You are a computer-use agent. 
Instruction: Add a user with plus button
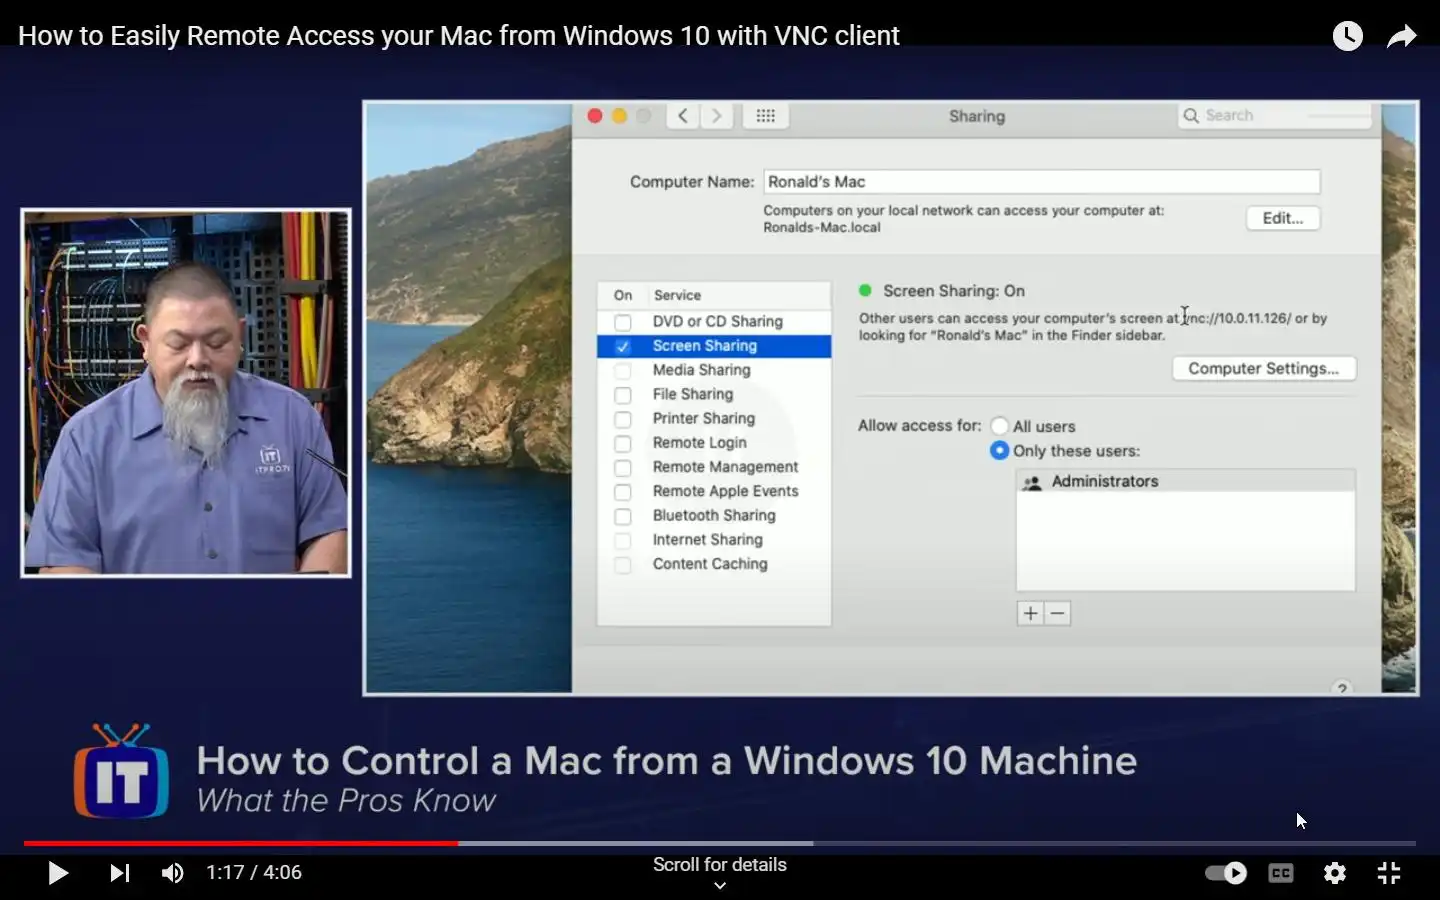1030,613
